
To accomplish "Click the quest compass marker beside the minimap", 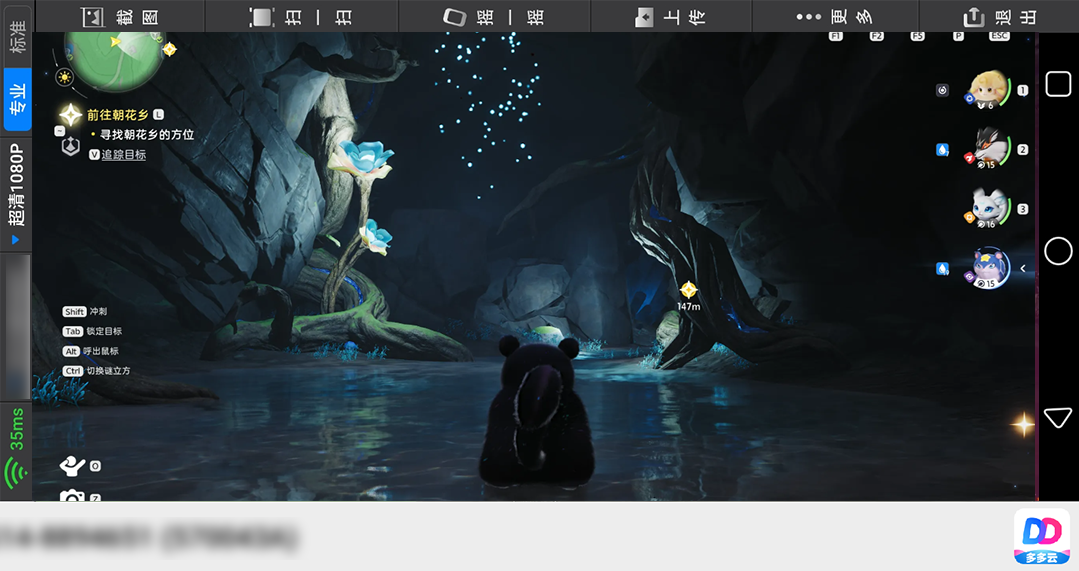I will [x=169, y=49].
